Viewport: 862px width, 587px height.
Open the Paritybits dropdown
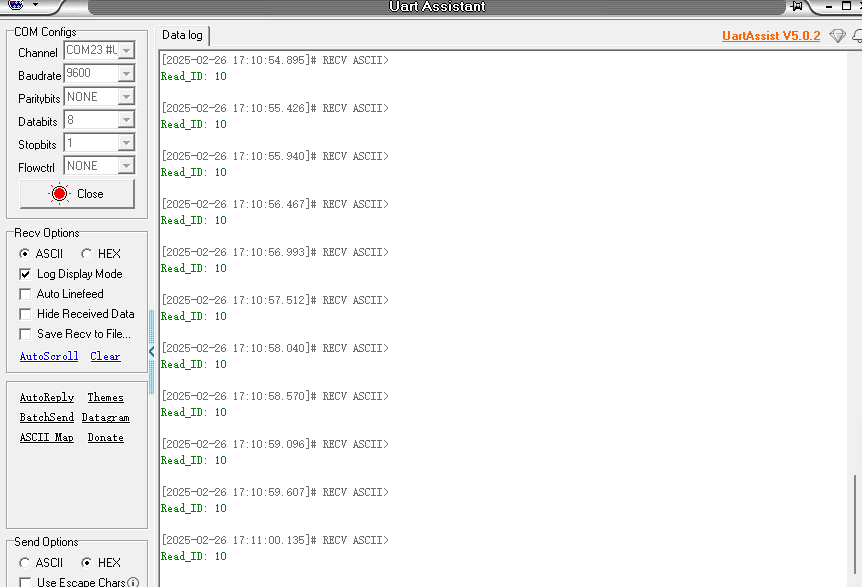pyautogui.click(x=126, y=97)
